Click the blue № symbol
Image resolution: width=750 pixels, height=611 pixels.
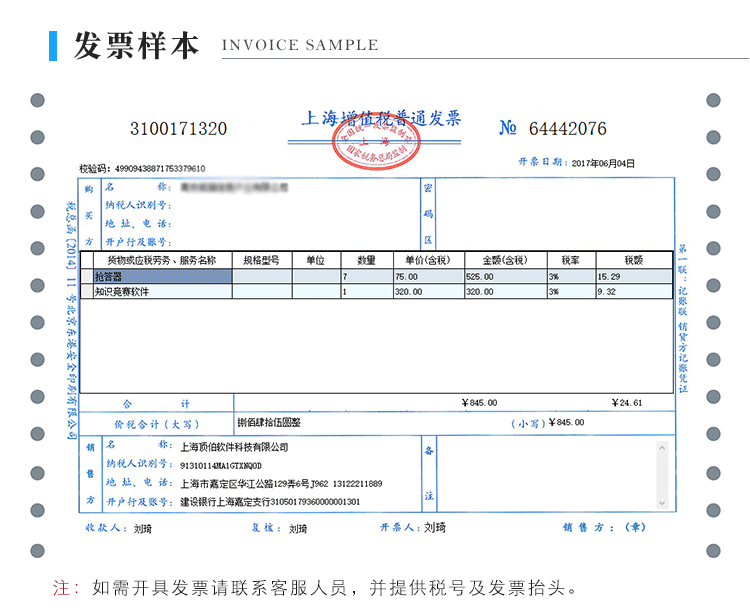coord(508,129)
